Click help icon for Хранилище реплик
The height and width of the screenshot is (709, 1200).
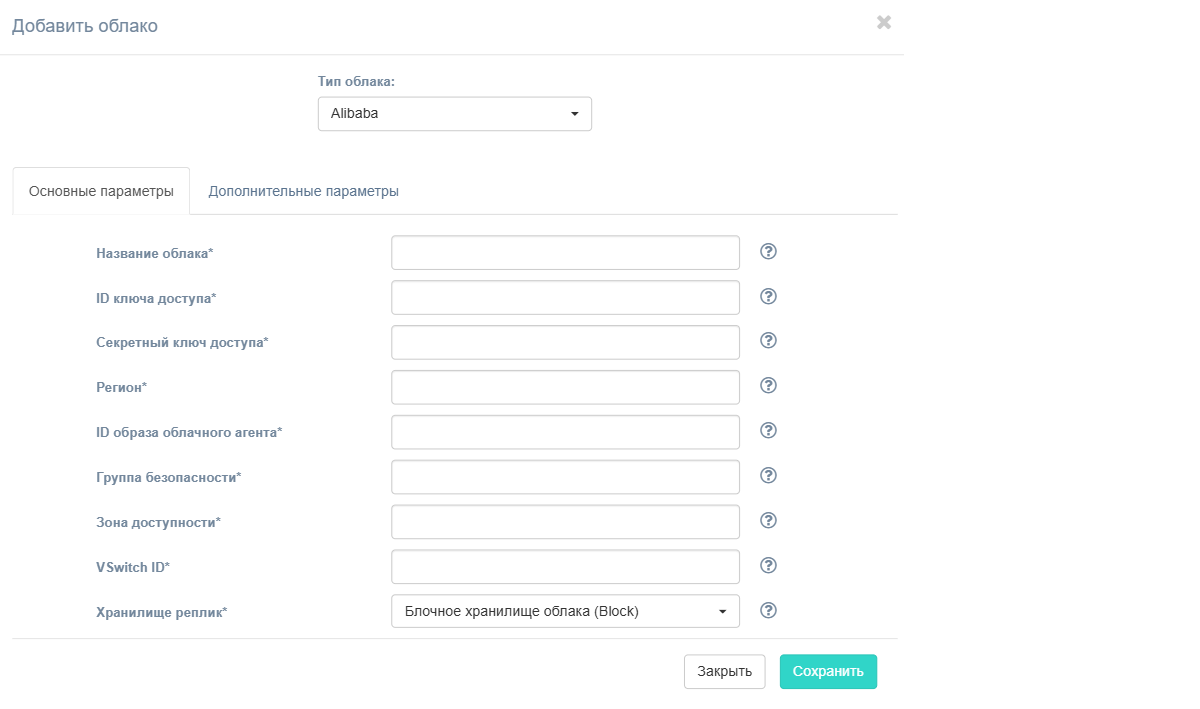[768, 610]
